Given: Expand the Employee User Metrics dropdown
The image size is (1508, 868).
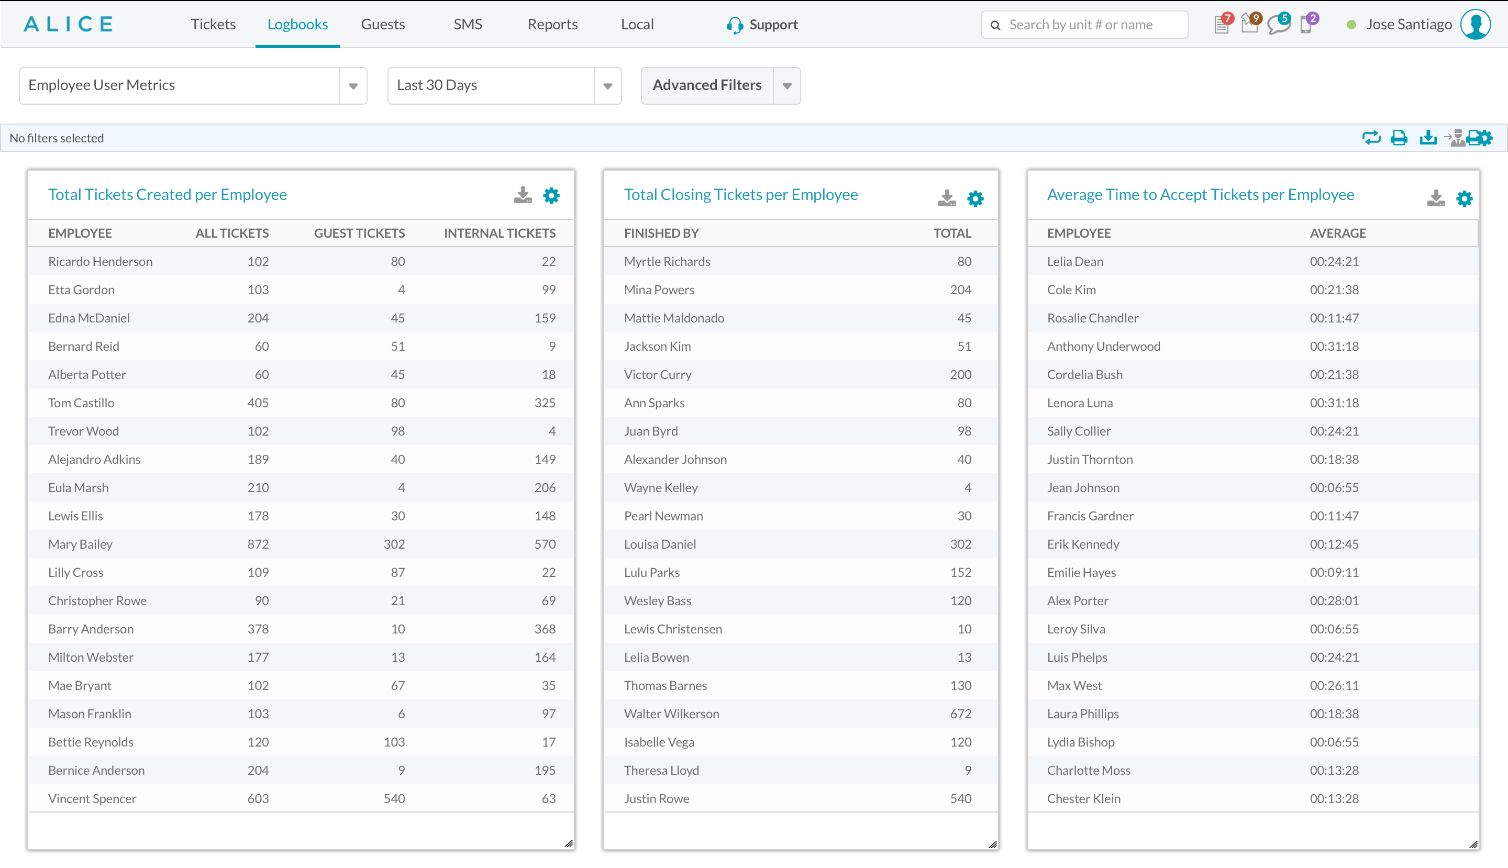Looking at the screenshot, I should (x=353, y=86).
